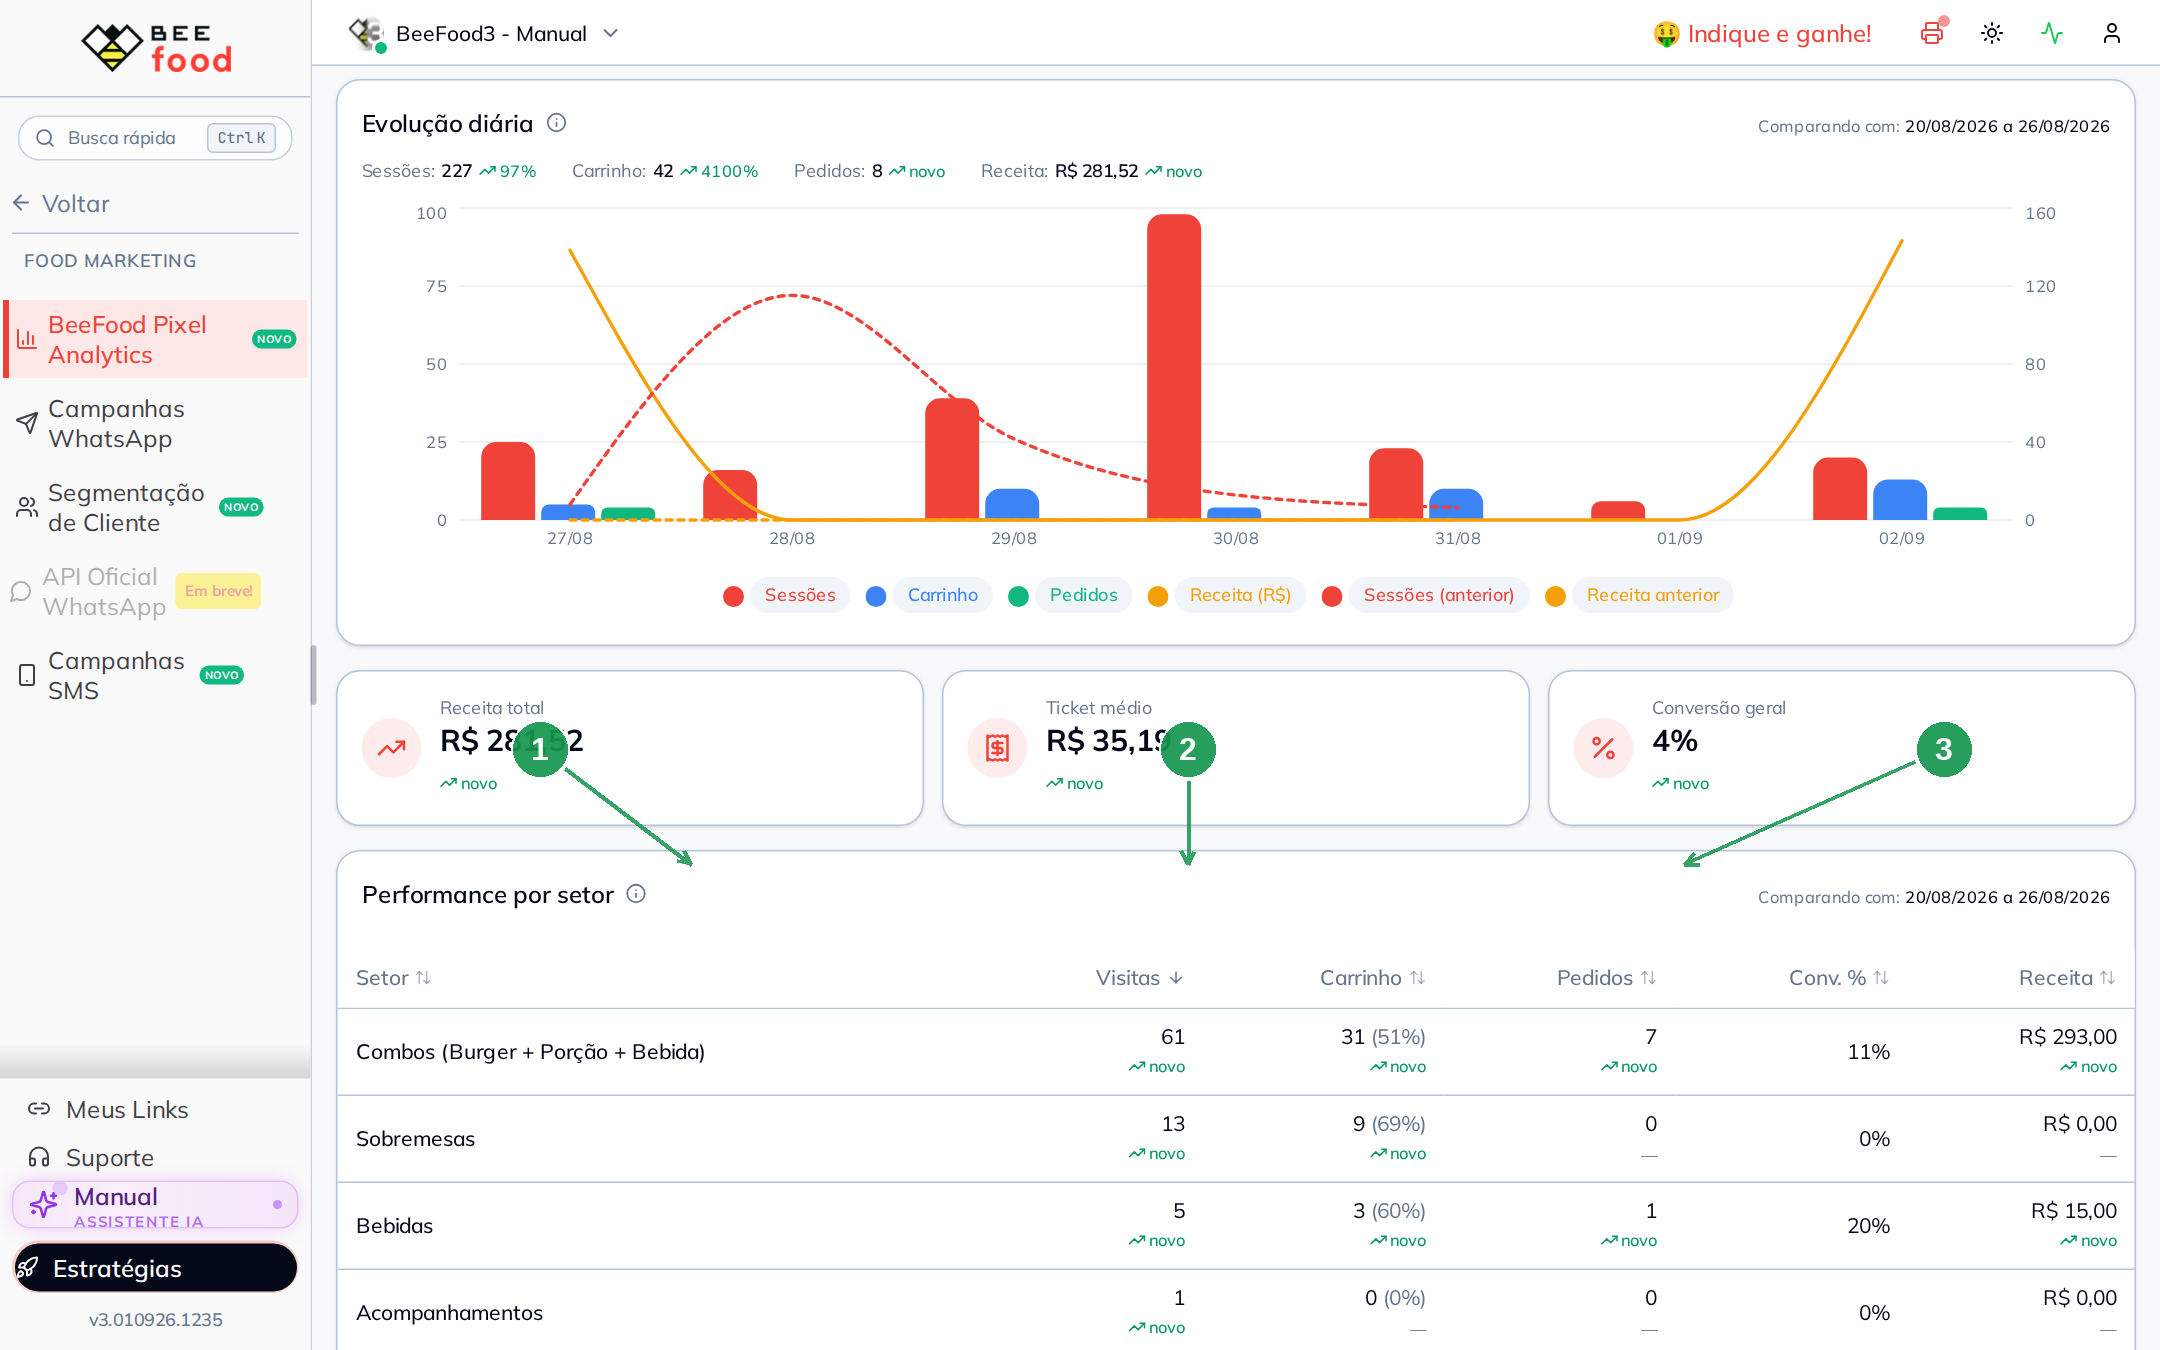
Task: Select the Bebidas row
Action: [x=1236, y=1226]
